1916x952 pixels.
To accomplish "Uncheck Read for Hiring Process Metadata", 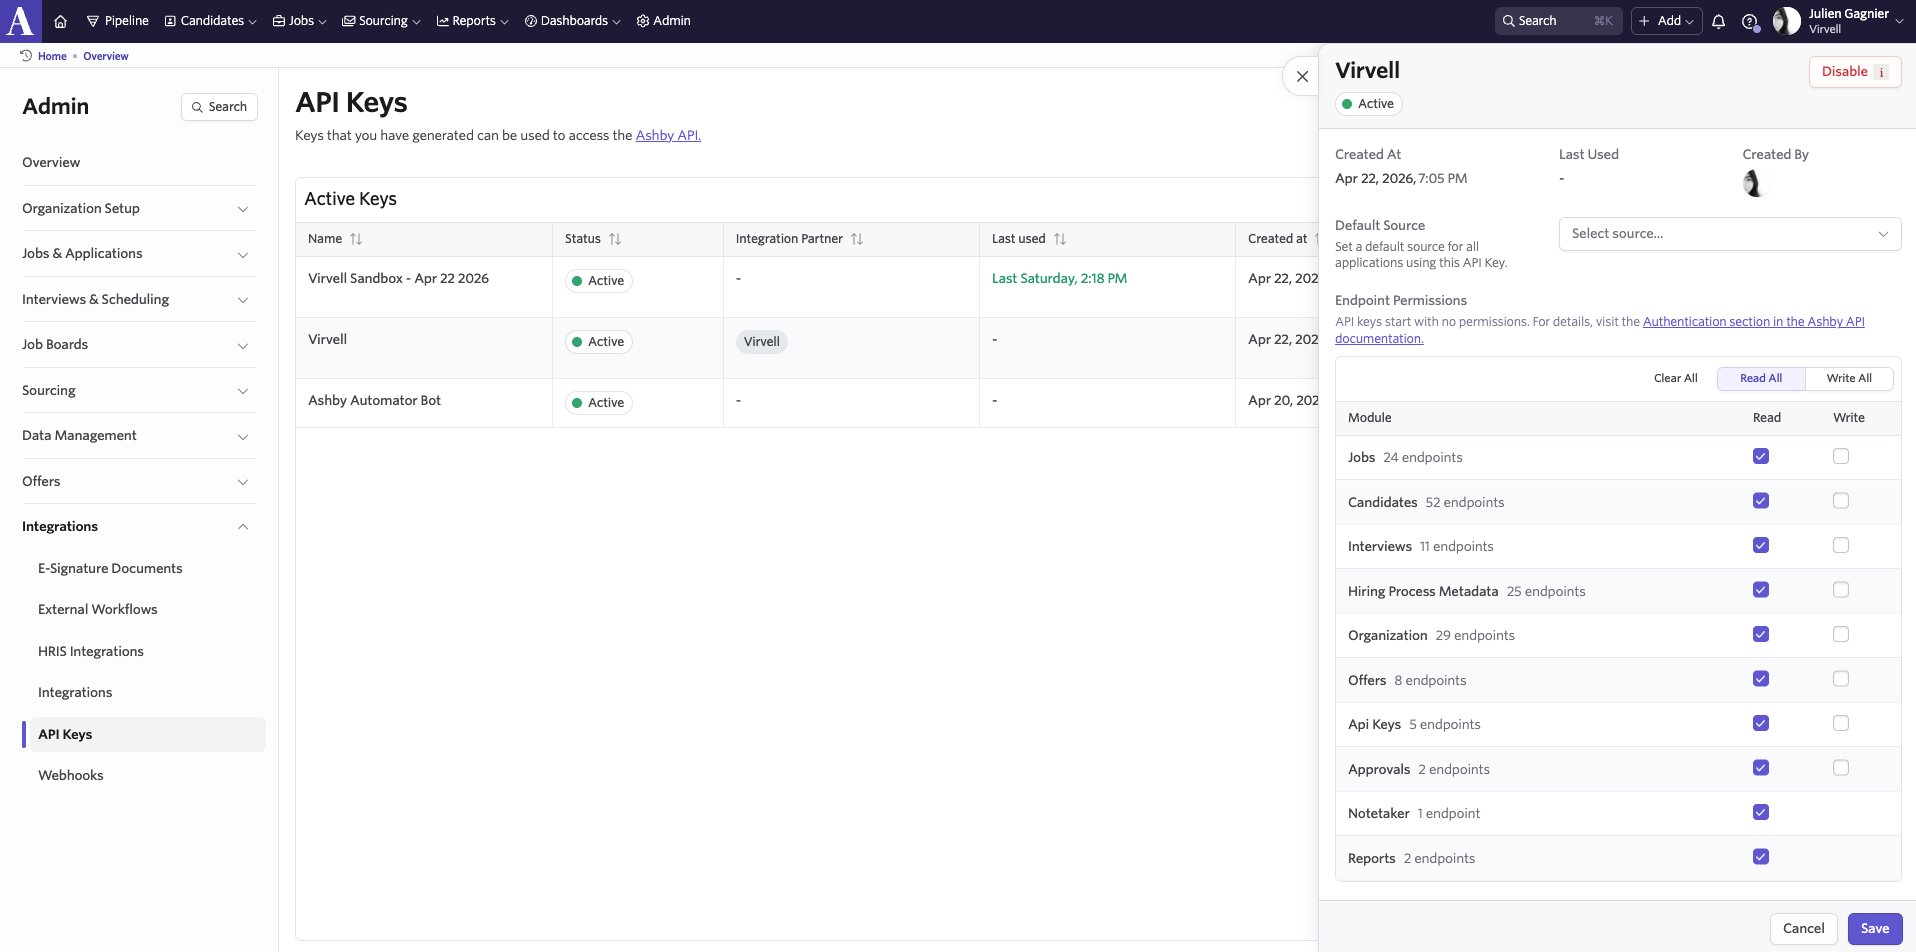I will (1761, 590).
